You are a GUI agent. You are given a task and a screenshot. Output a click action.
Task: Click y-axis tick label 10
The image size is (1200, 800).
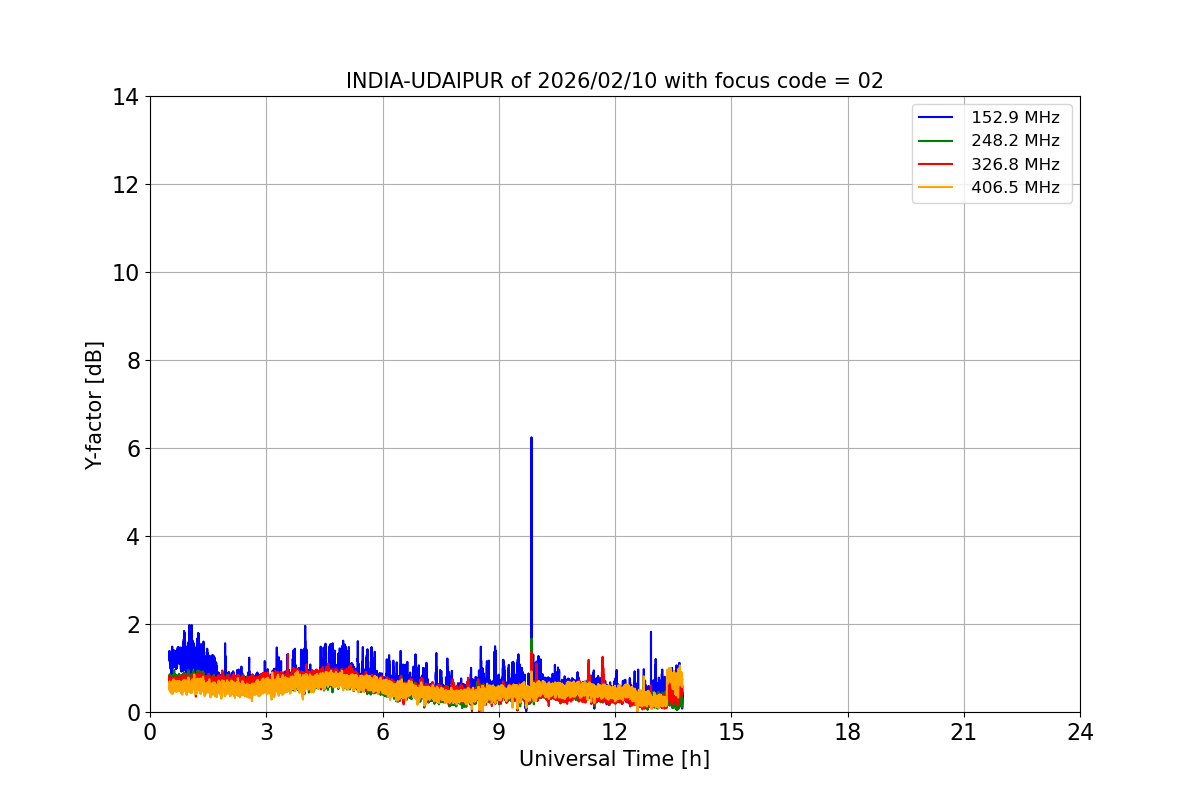click(125, 273)
